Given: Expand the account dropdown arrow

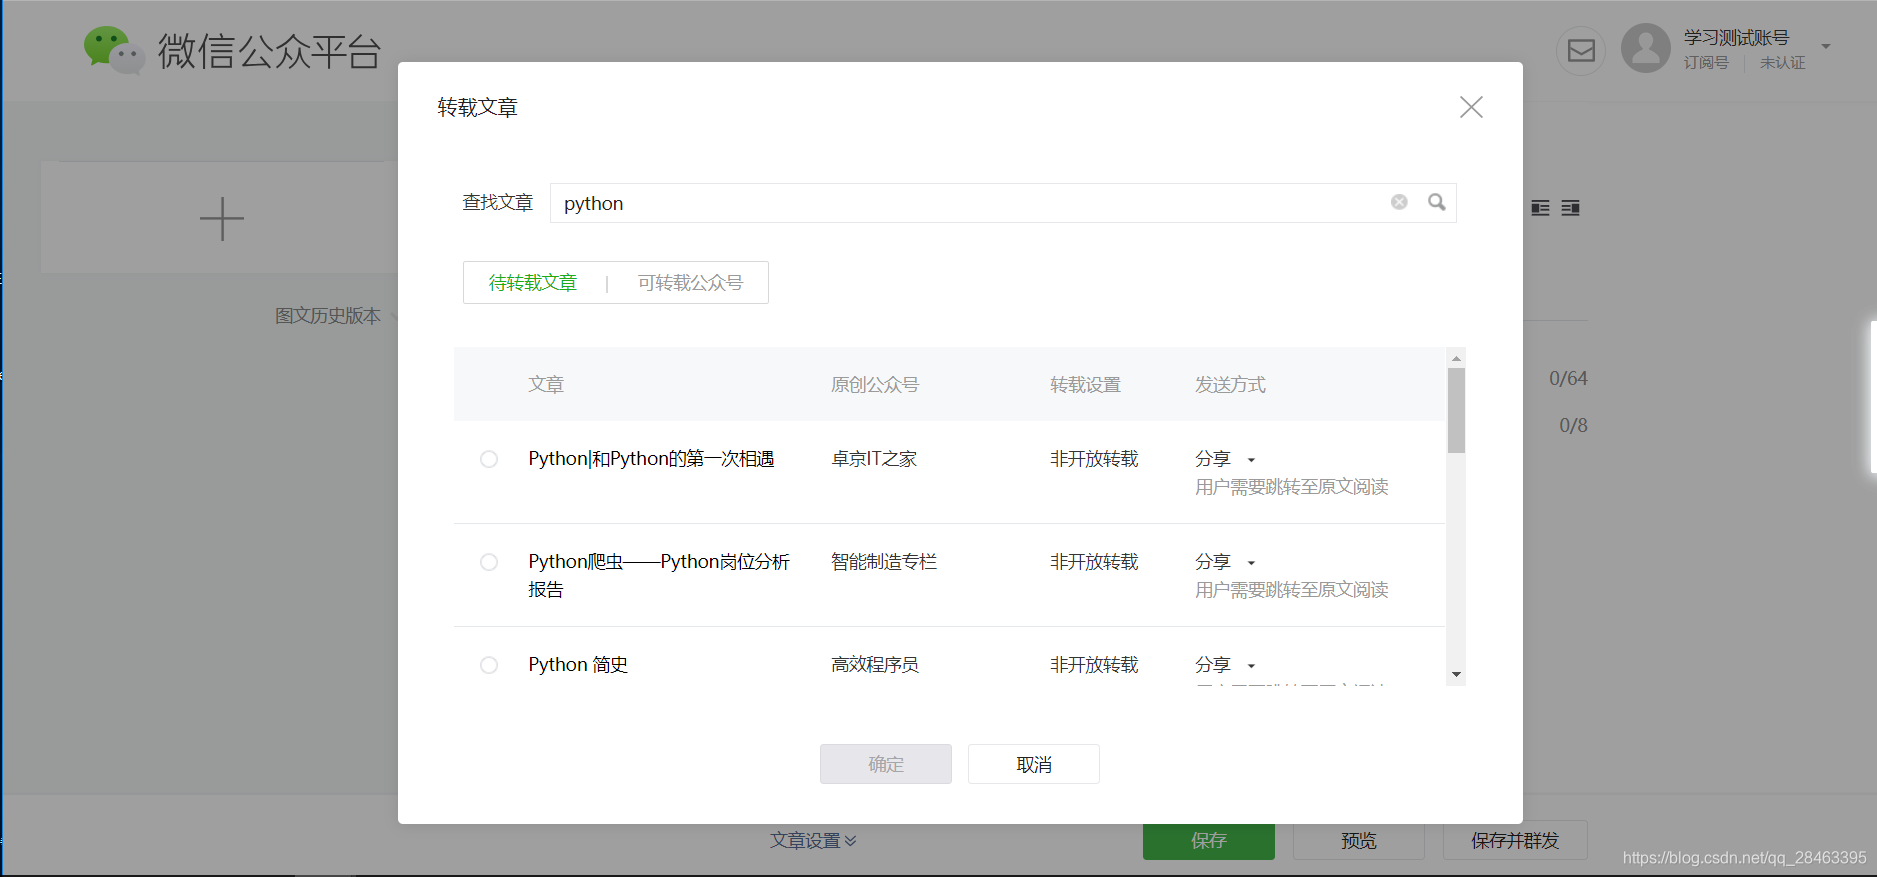Looking at the screenshot, I should tap(1826, 47).
